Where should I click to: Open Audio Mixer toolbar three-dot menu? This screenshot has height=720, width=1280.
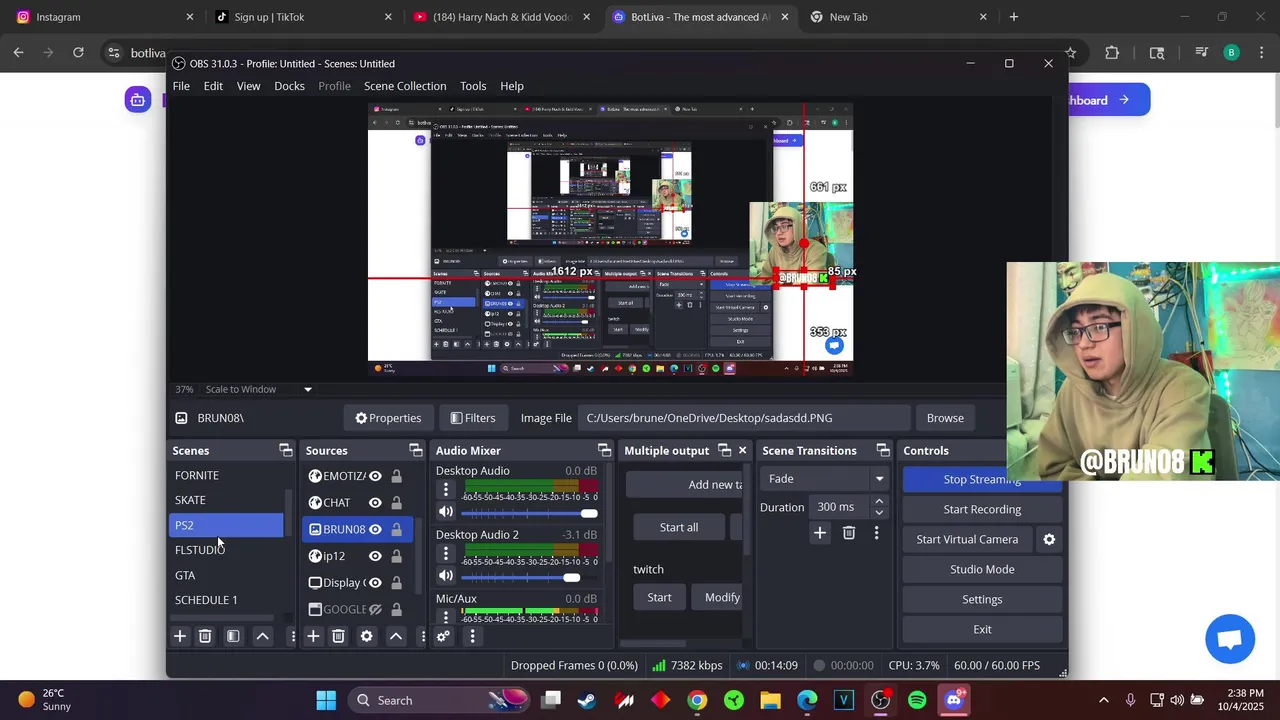point(472,636)
